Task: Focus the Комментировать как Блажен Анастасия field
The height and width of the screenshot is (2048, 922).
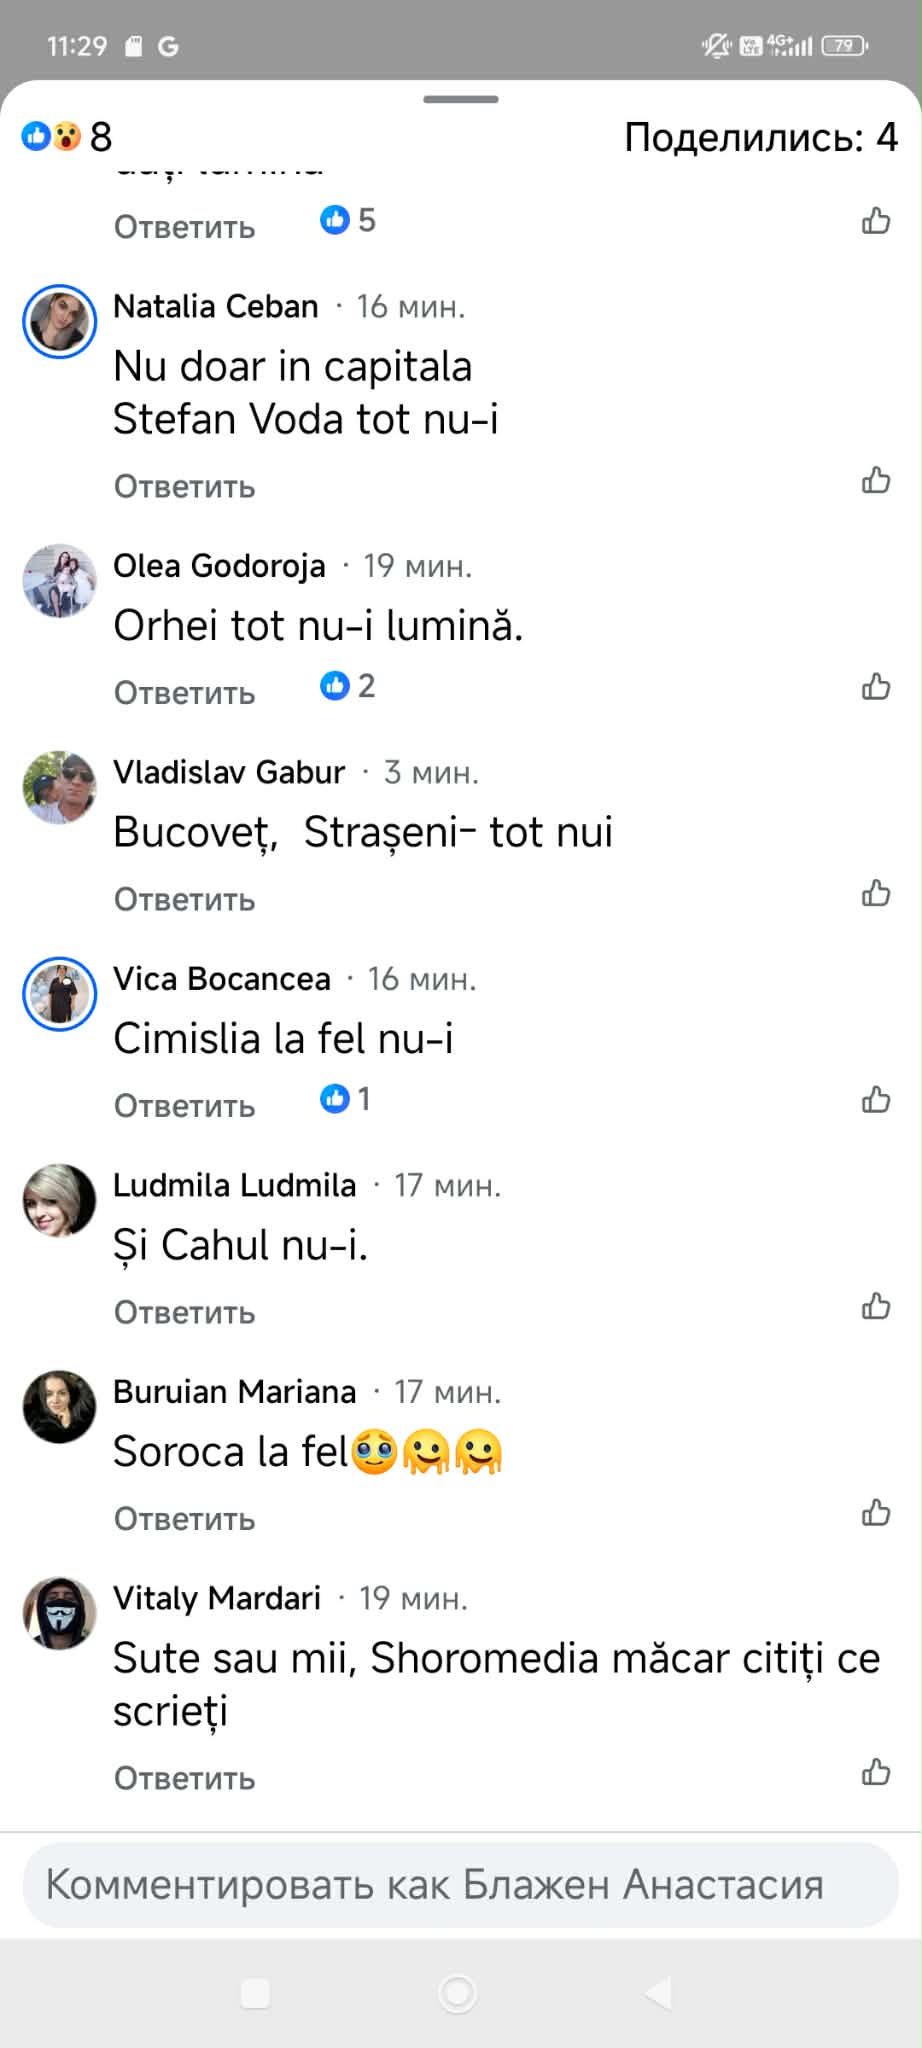Action: [x=460, y=1885]
